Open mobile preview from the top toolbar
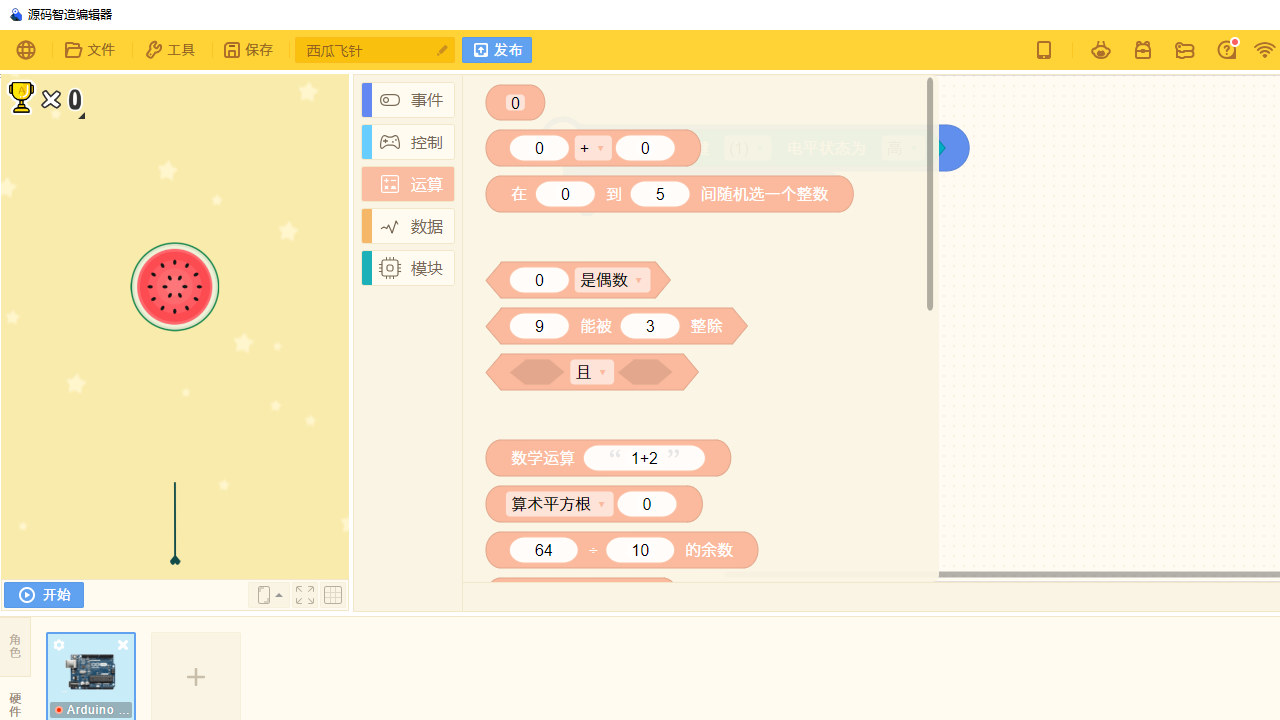 click(1044, 50)
